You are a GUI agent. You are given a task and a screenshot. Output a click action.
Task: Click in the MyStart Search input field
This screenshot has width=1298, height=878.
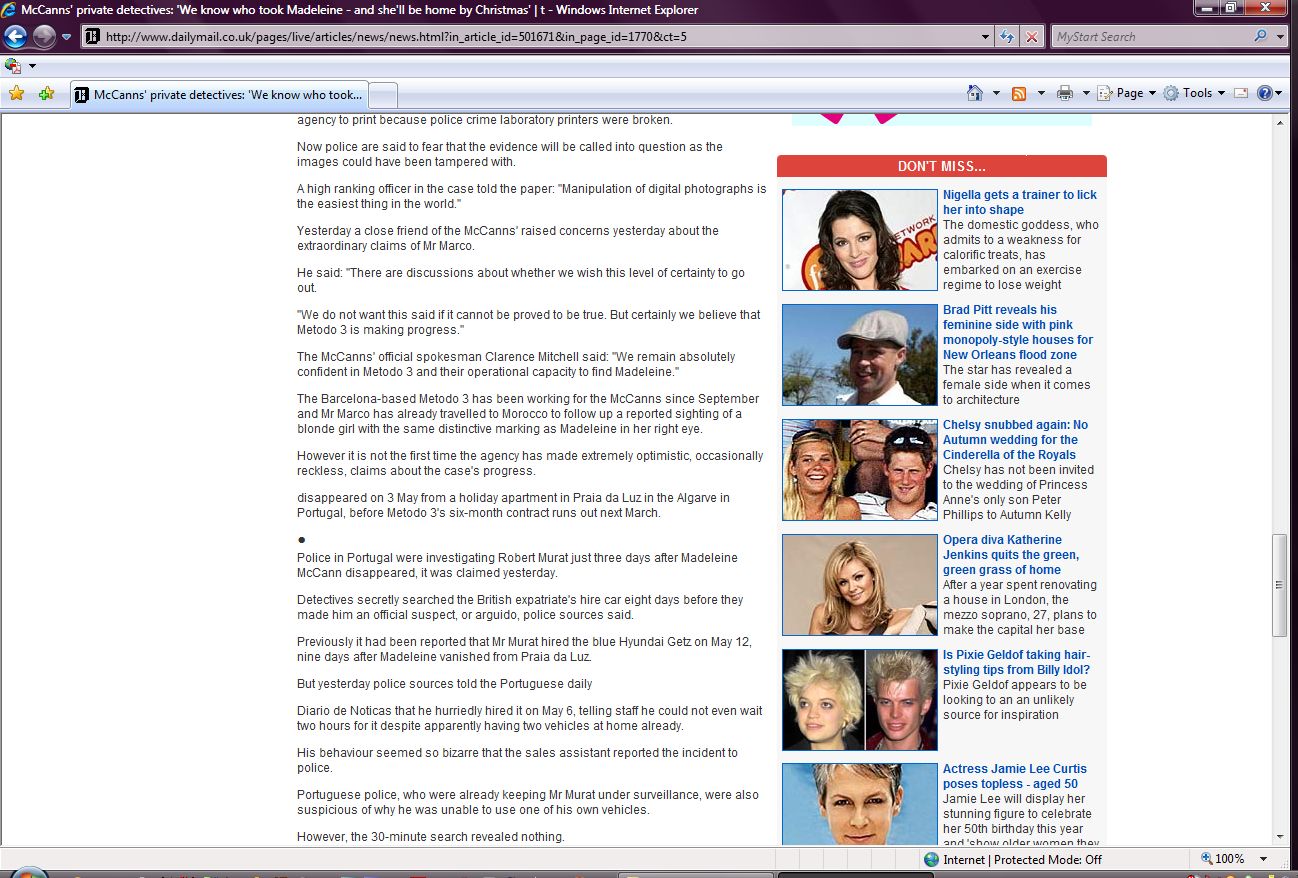point(1148,37)
